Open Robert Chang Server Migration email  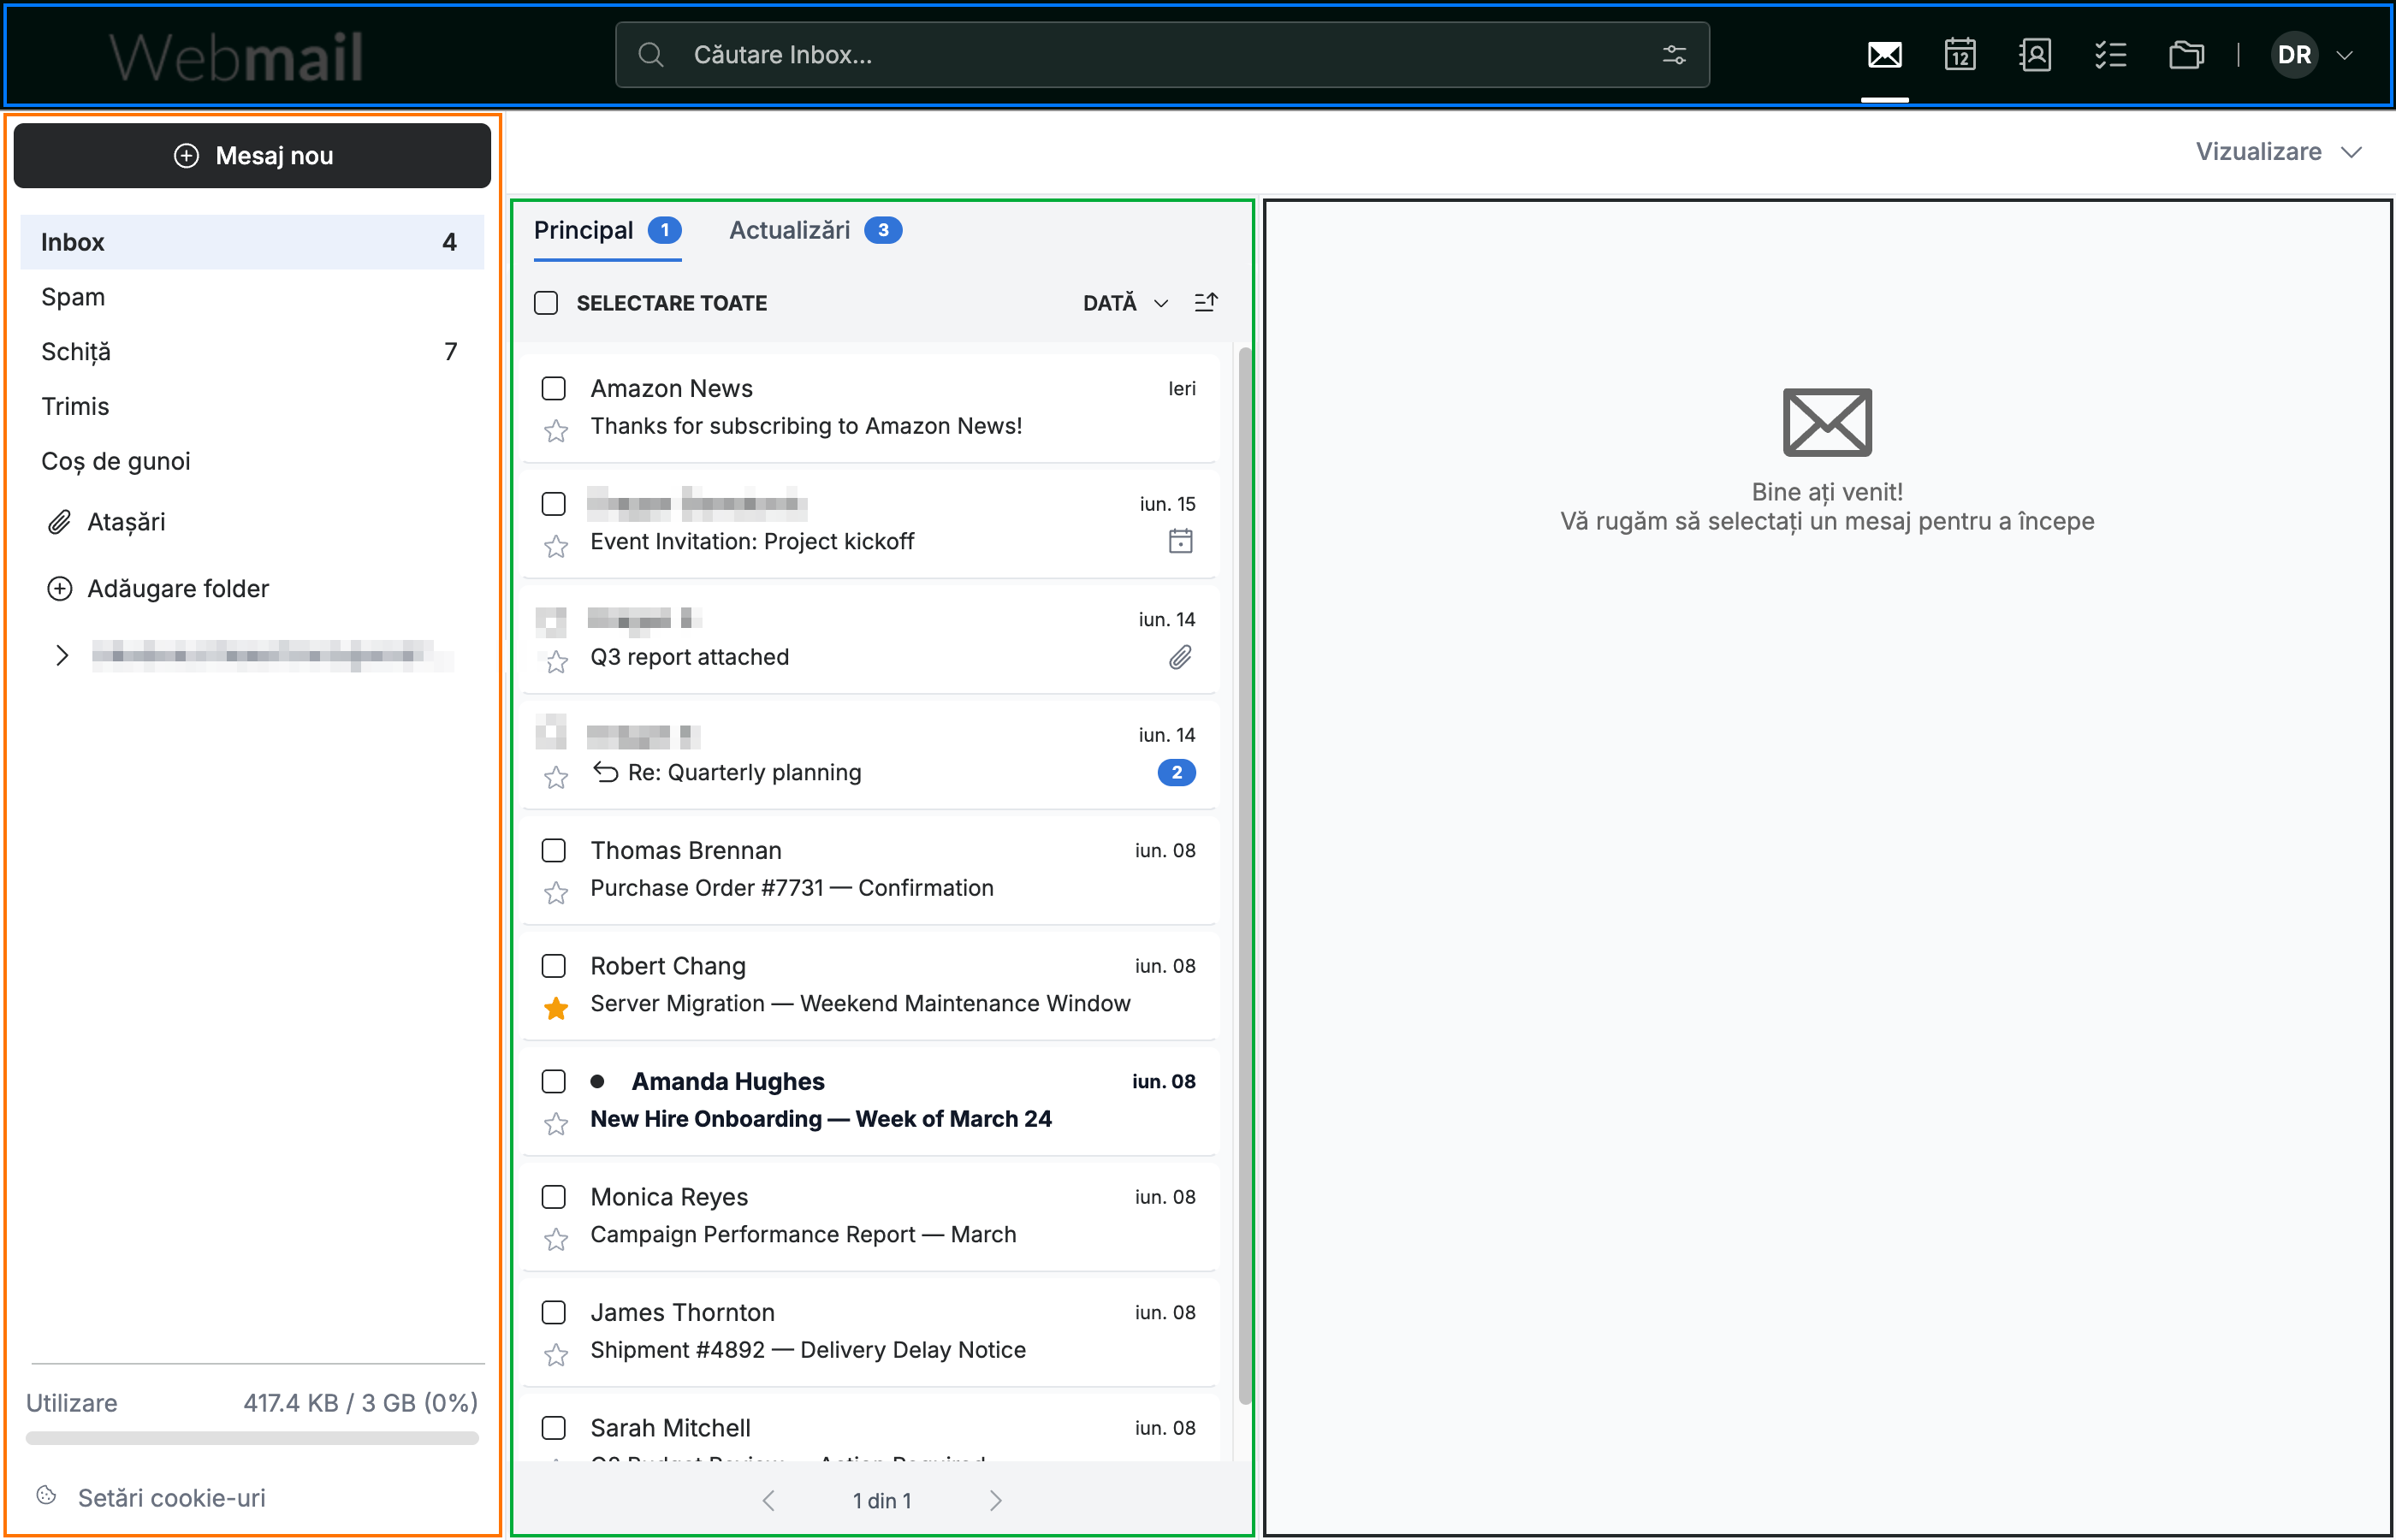coord(870,984)
